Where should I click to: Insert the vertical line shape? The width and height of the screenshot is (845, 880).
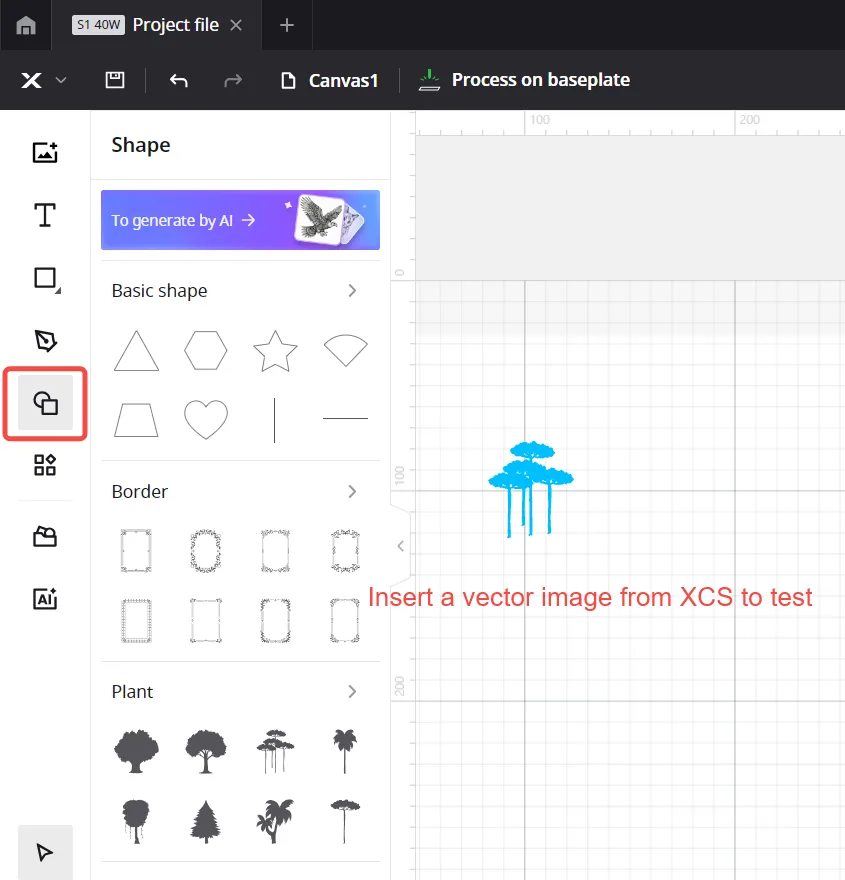pyautogui.click(x=274, y=420)
